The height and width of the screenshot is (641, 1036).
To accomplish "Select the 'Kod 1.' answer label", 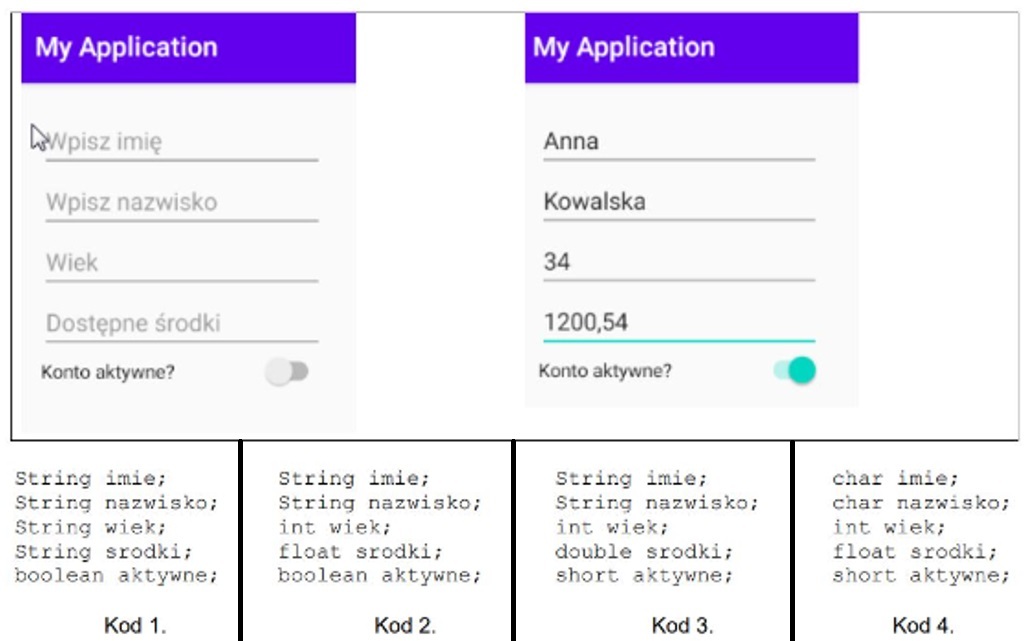I will (x=135, y=624).
